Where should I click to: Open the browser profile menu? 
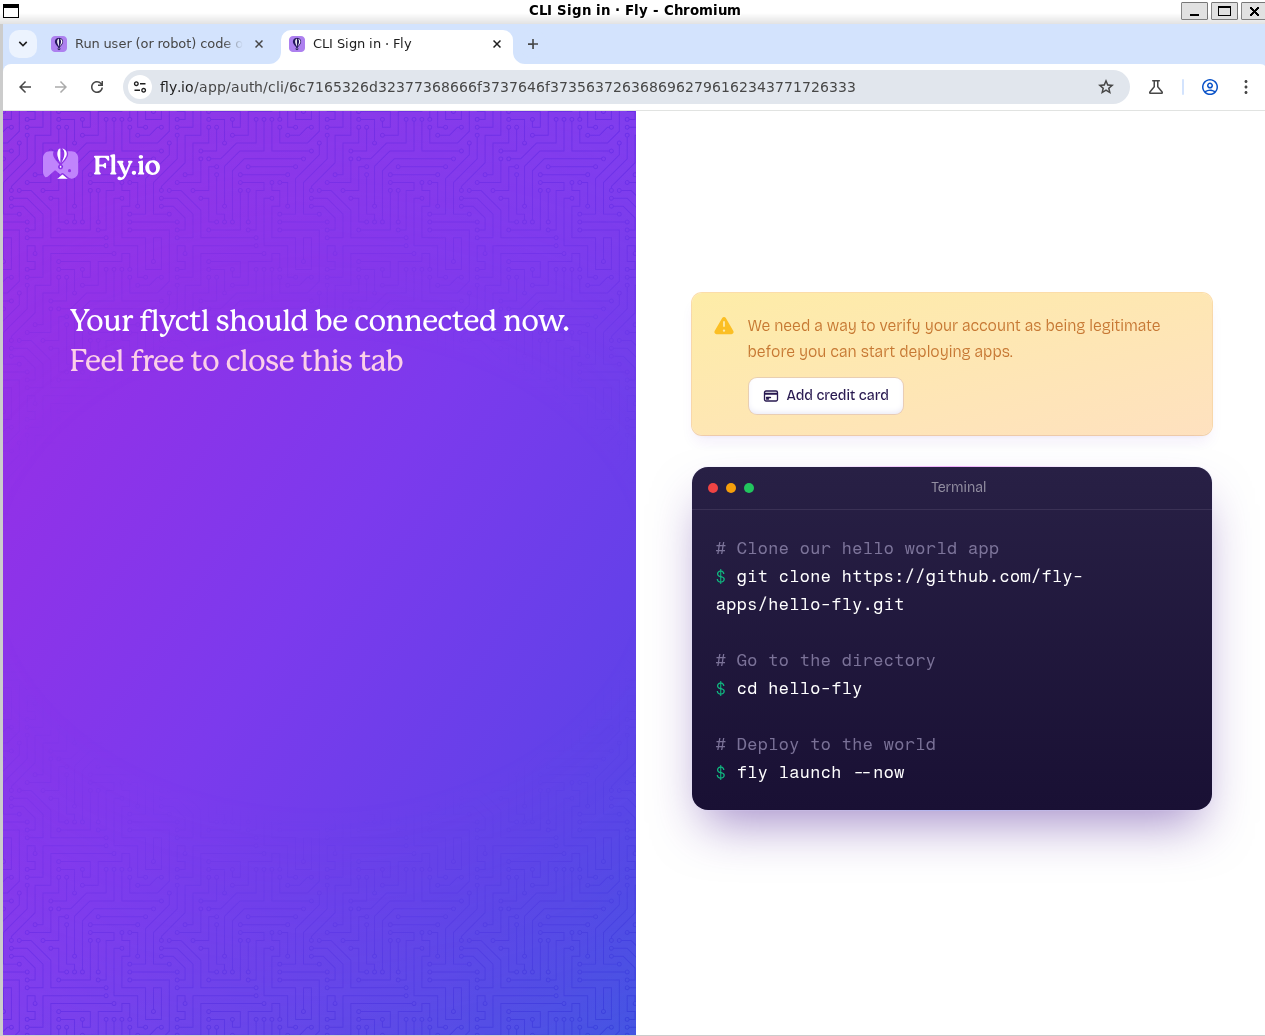[1210, 87]
